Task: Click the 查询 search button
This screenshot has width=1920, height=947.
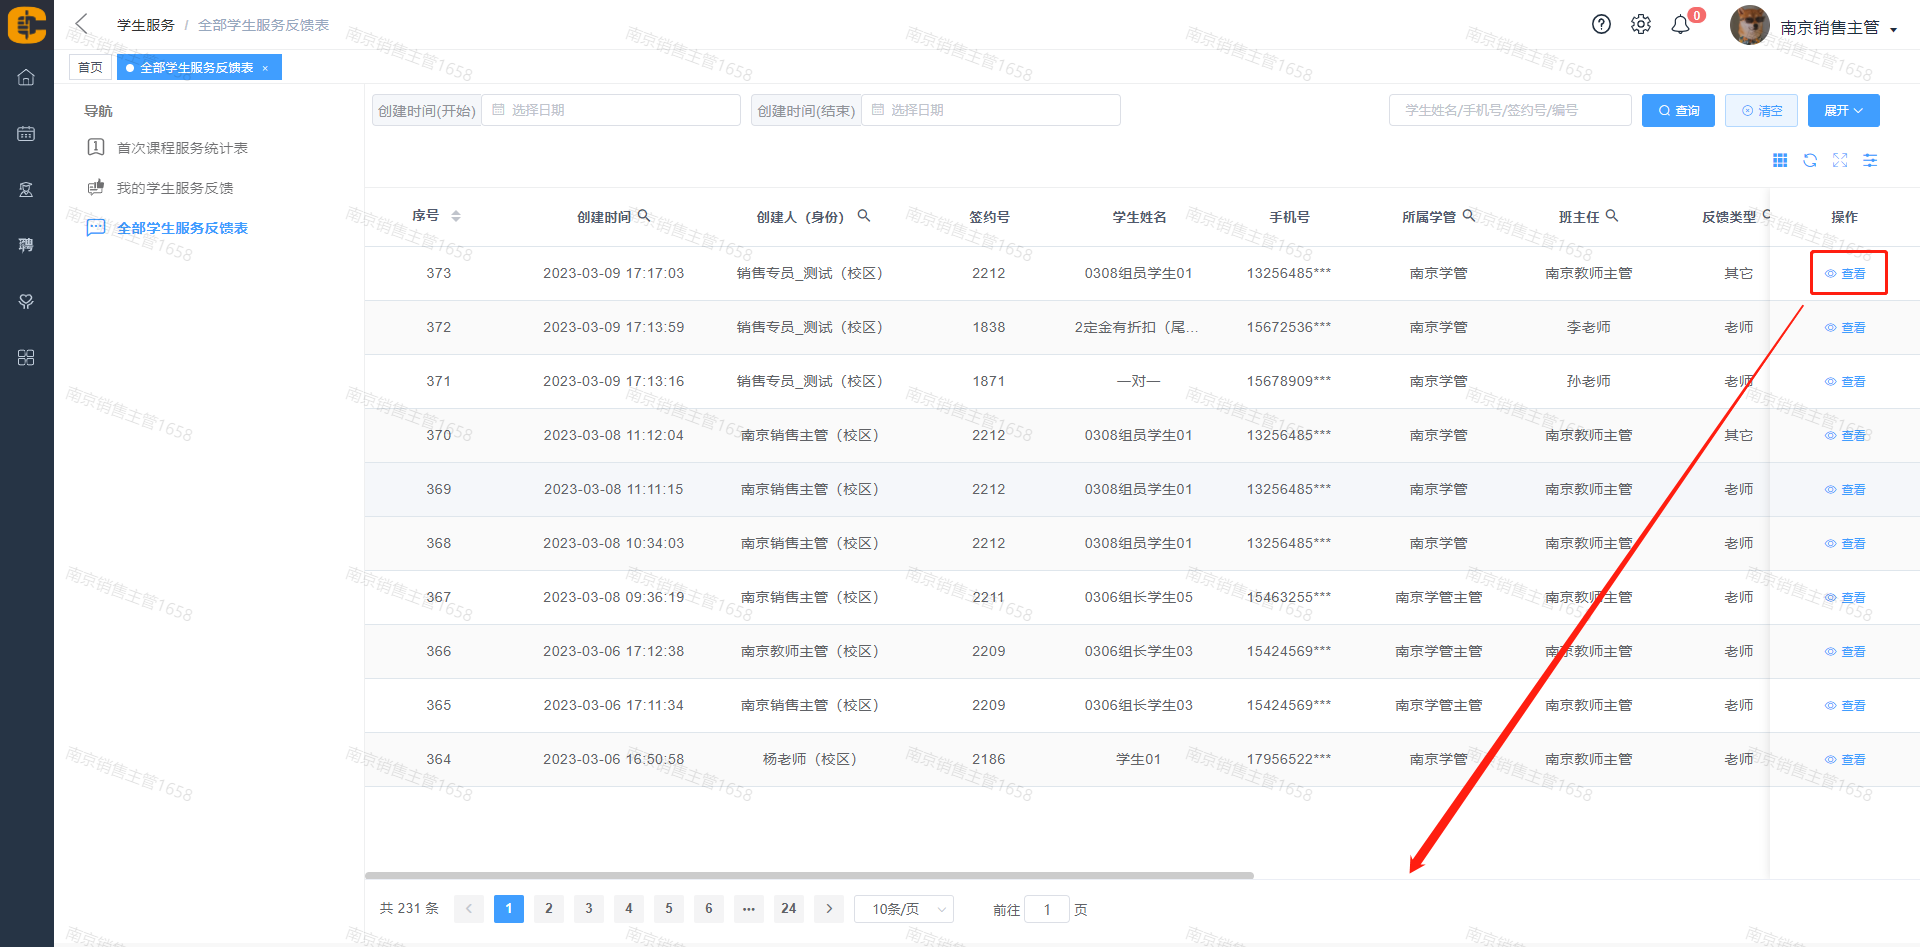Action: click(1678, 111)
